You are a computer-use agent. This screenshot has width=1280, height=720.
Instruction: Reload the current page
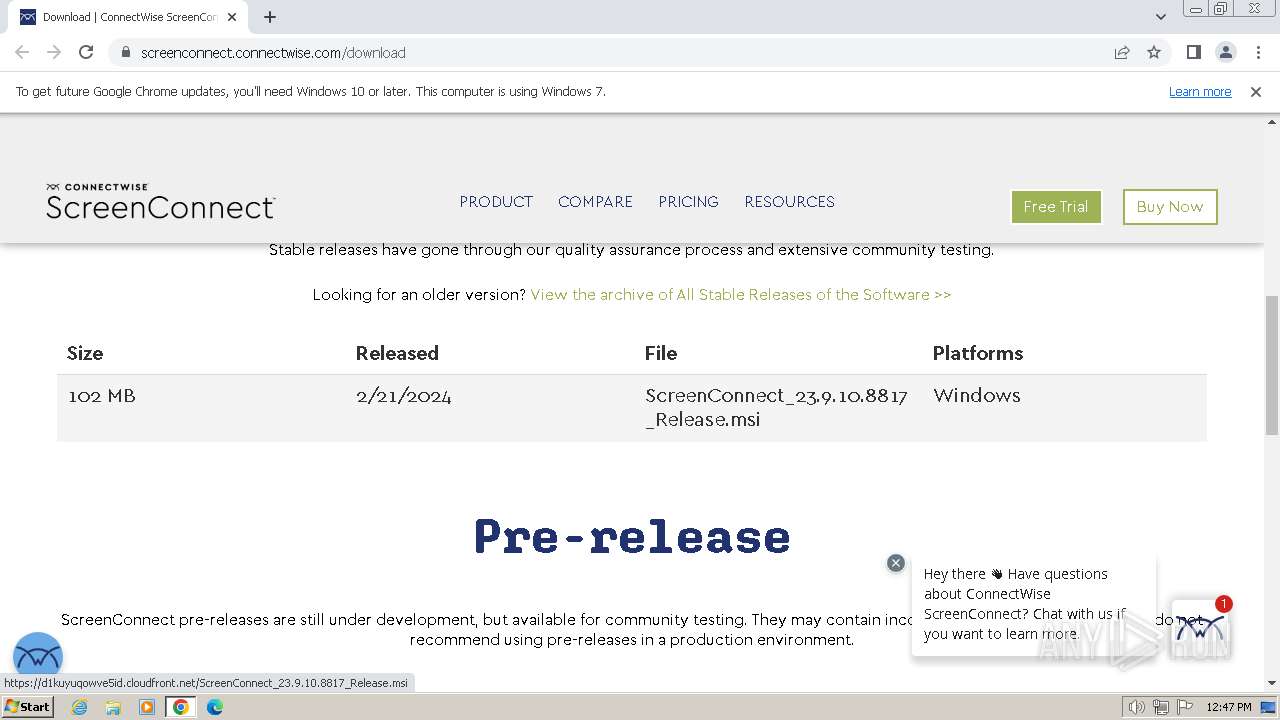click(x=86, y=52)
